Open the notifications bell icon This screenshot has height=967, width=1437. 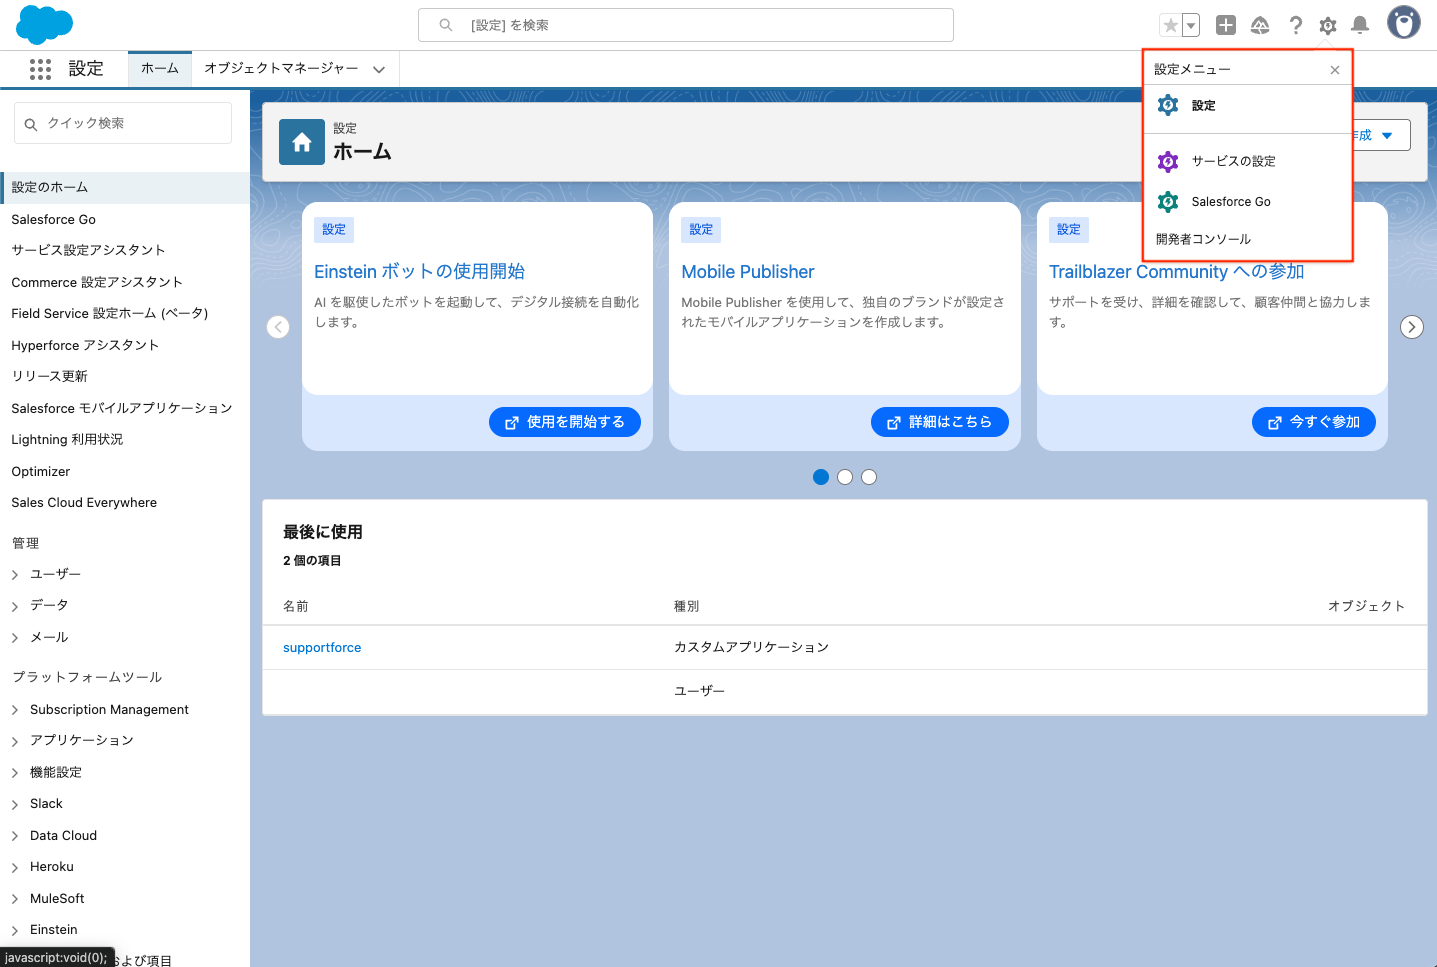click(x=1359, y=25)
